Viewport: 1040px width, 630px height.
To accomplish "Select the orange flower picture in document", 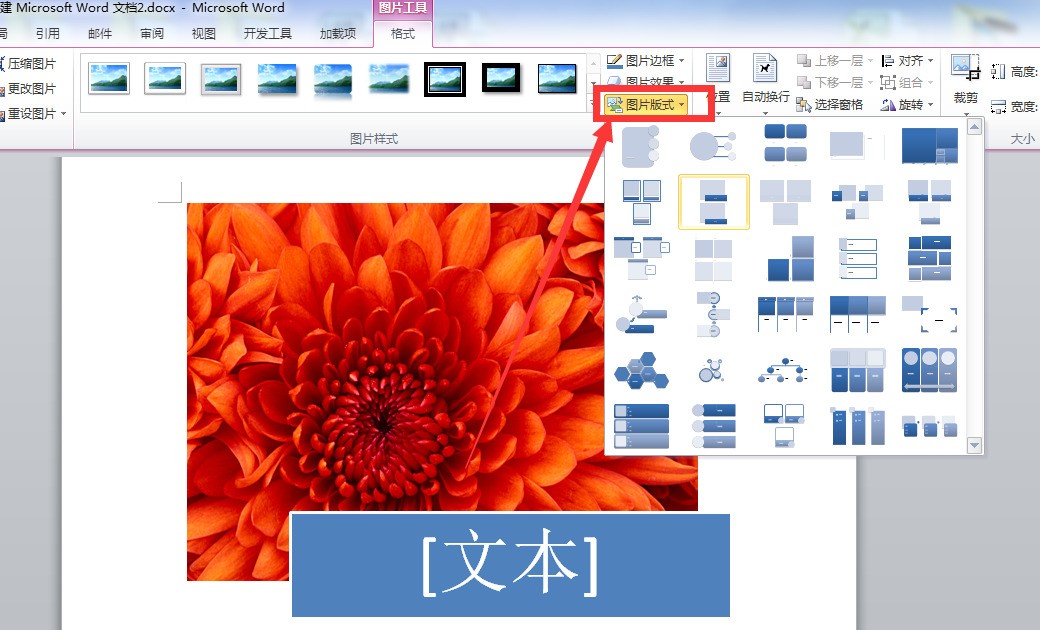I will pyautogui.click(x=395, y=358).
